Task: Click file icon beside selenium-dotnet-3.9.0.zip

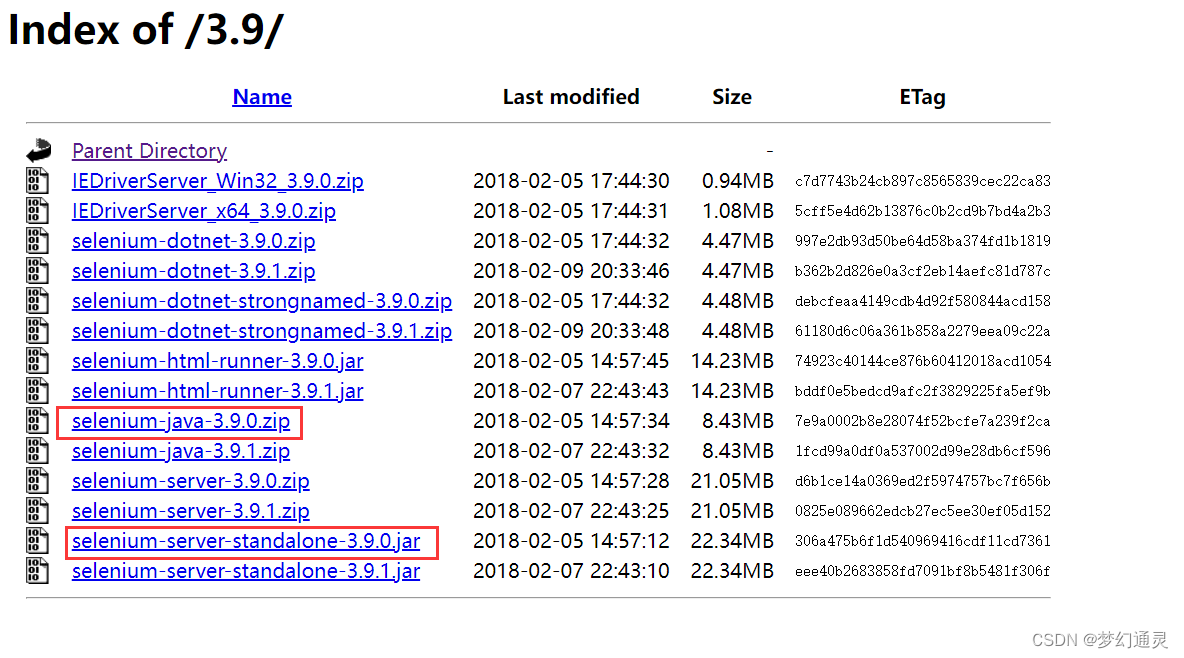Action: pos(37,241)
